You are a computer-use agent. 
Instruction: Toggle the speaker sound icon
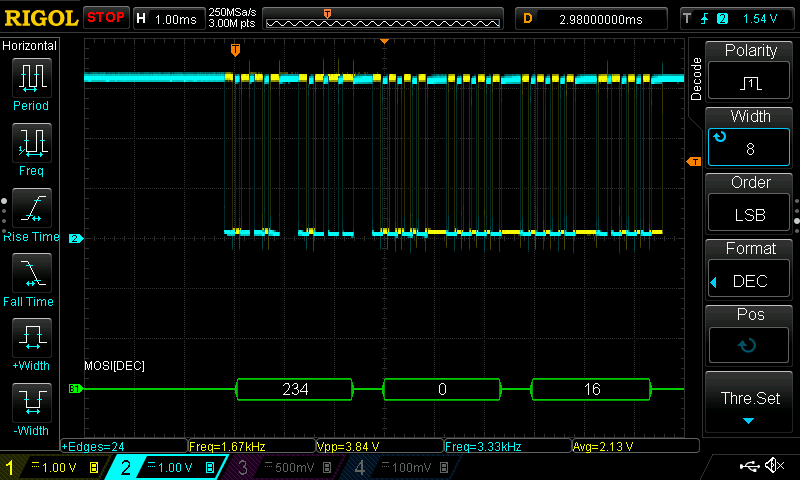774,466
